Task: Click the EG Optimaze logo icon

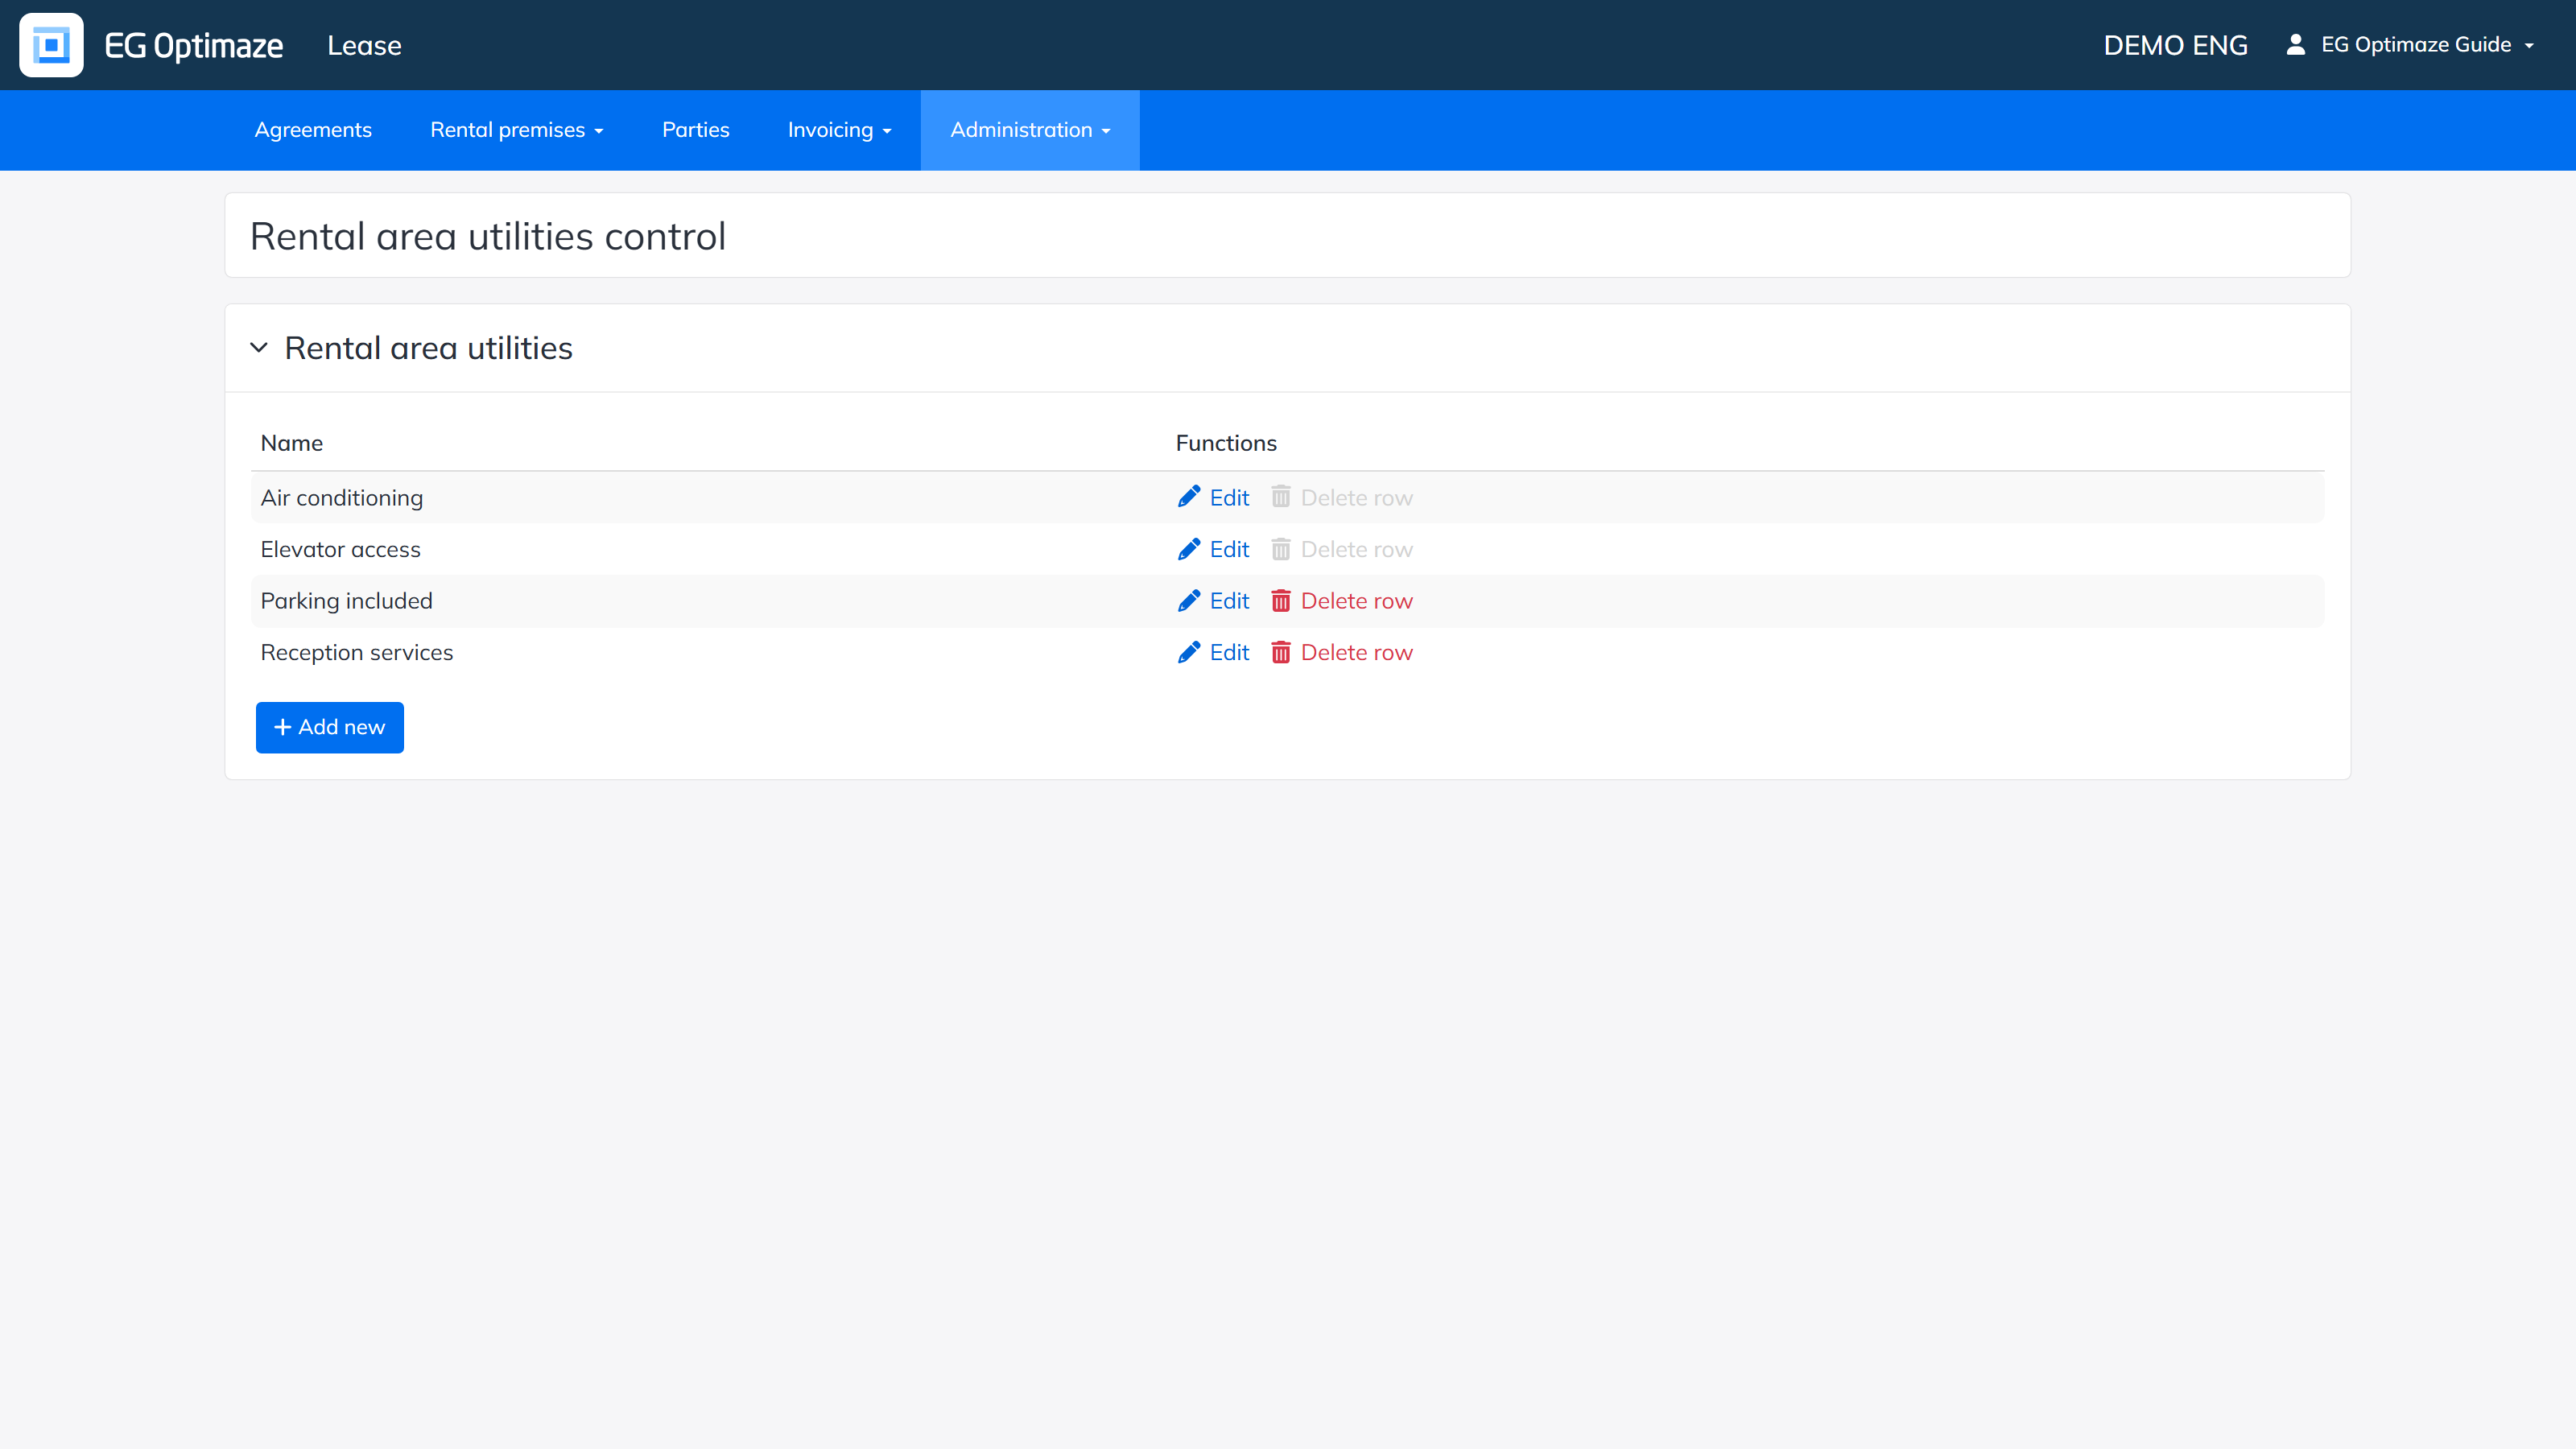Action: [x=51, y=45]
